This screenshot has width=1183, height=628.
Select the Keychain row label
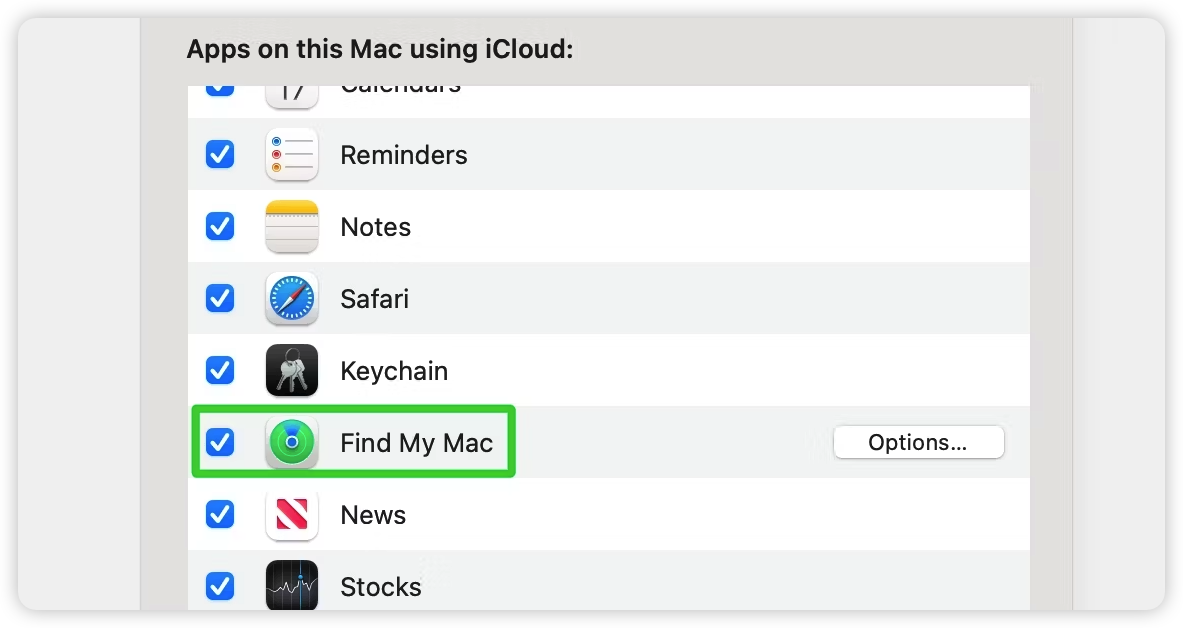[394, 371]
